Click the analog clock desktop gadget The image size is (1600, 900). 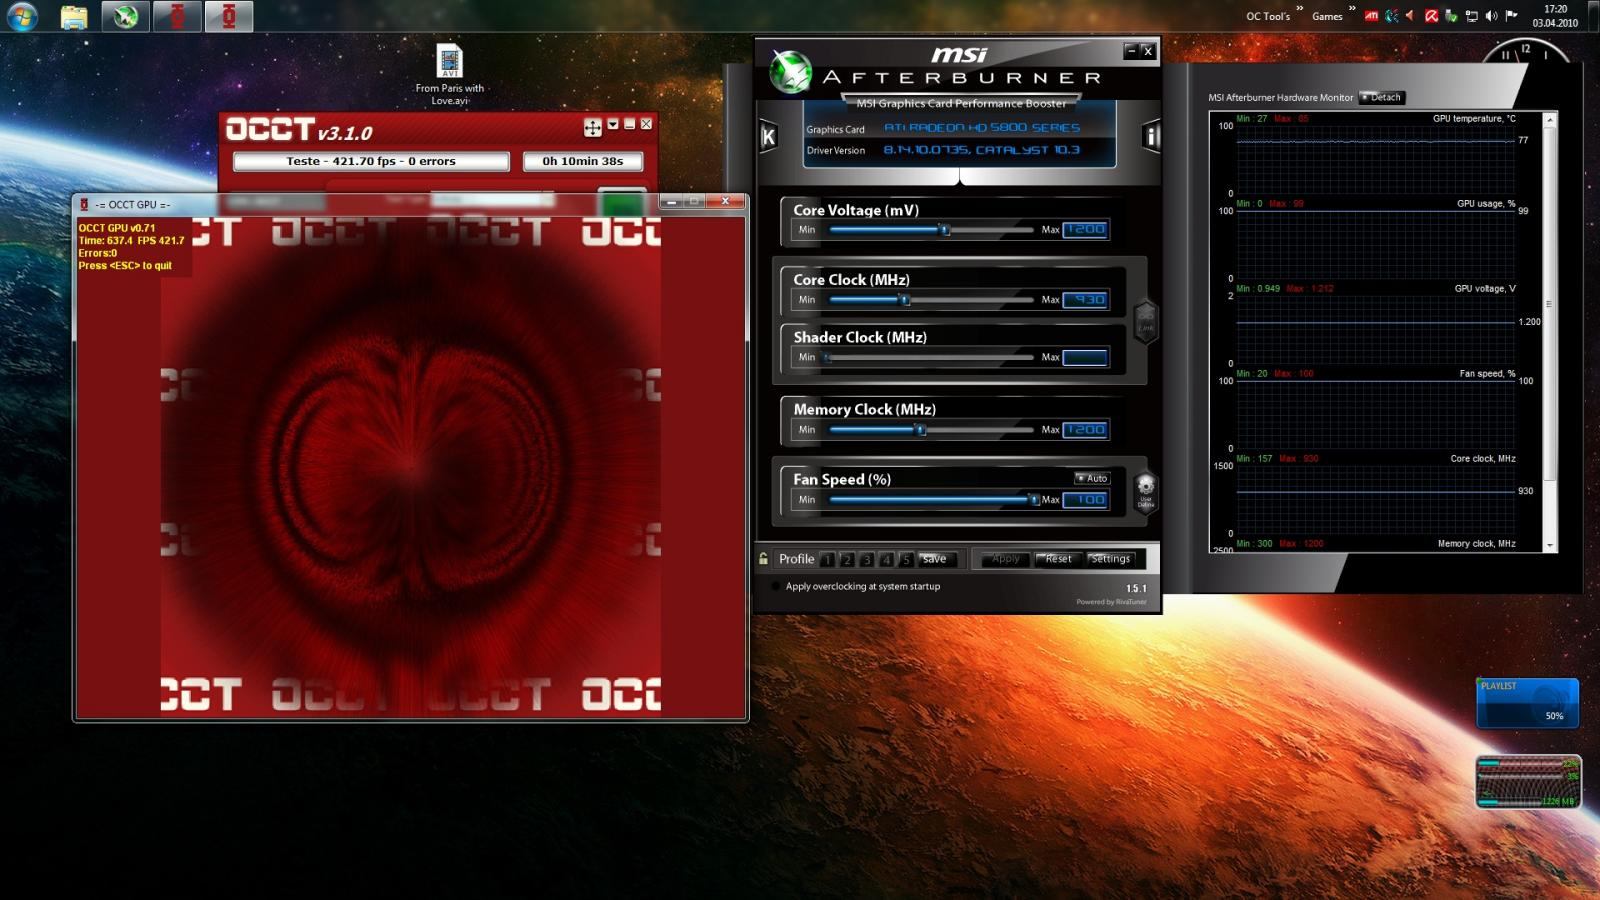point(1526,50)
